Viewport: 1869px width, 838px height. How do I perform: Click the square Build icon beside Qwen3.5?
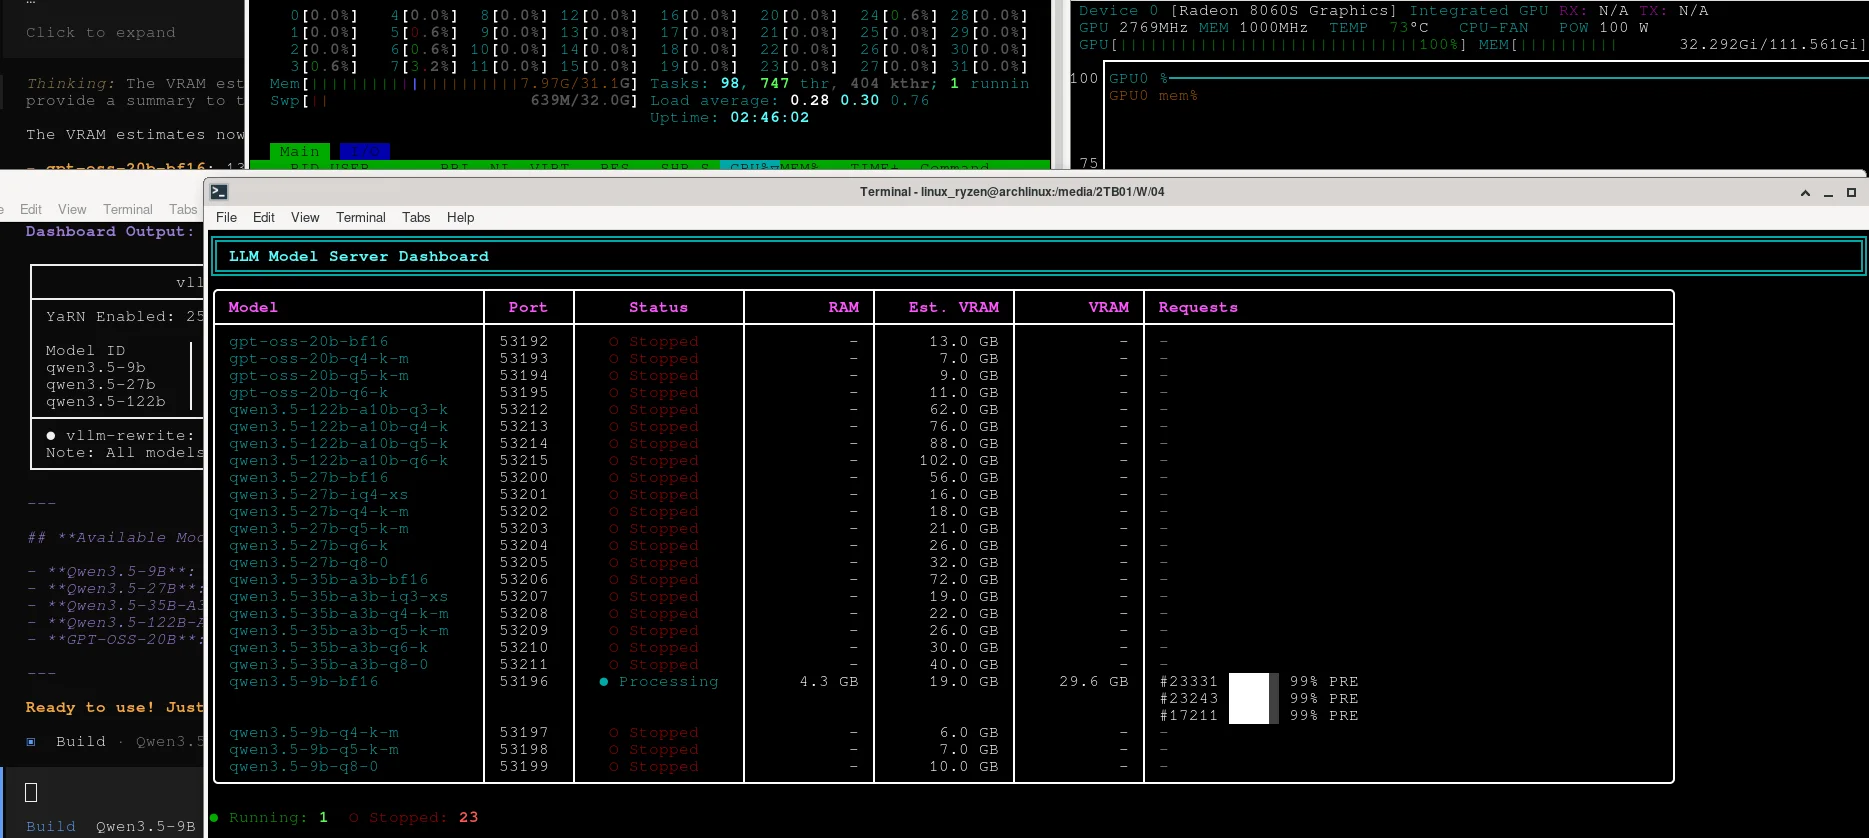(31, 742)
